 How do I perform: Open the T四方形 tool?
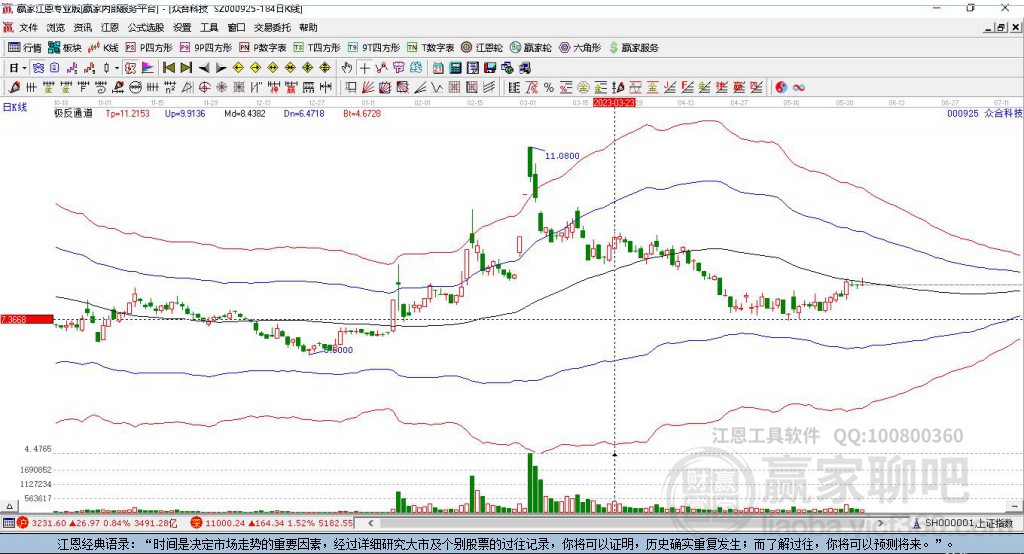coord(317,48)
